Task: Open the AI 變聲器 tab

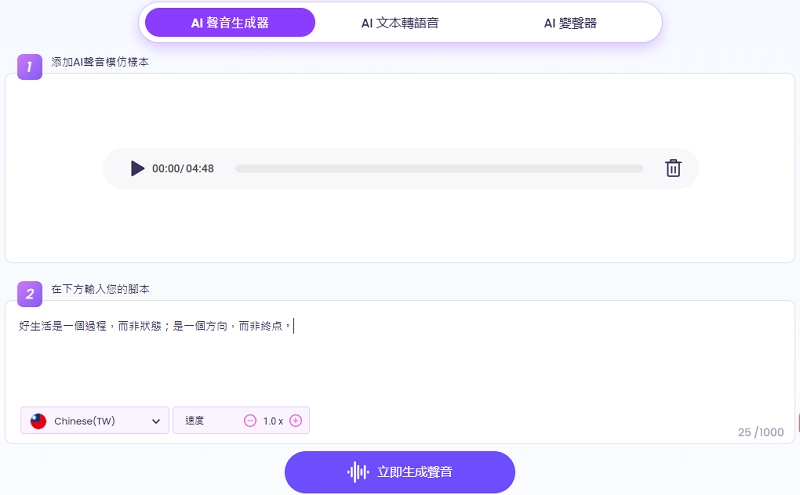Action: coord(570,22)
